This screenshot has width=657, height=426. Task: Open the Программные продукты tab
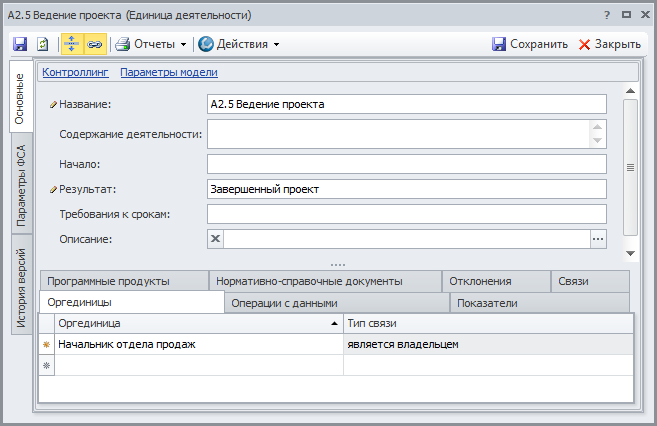(x=108, y=281)
